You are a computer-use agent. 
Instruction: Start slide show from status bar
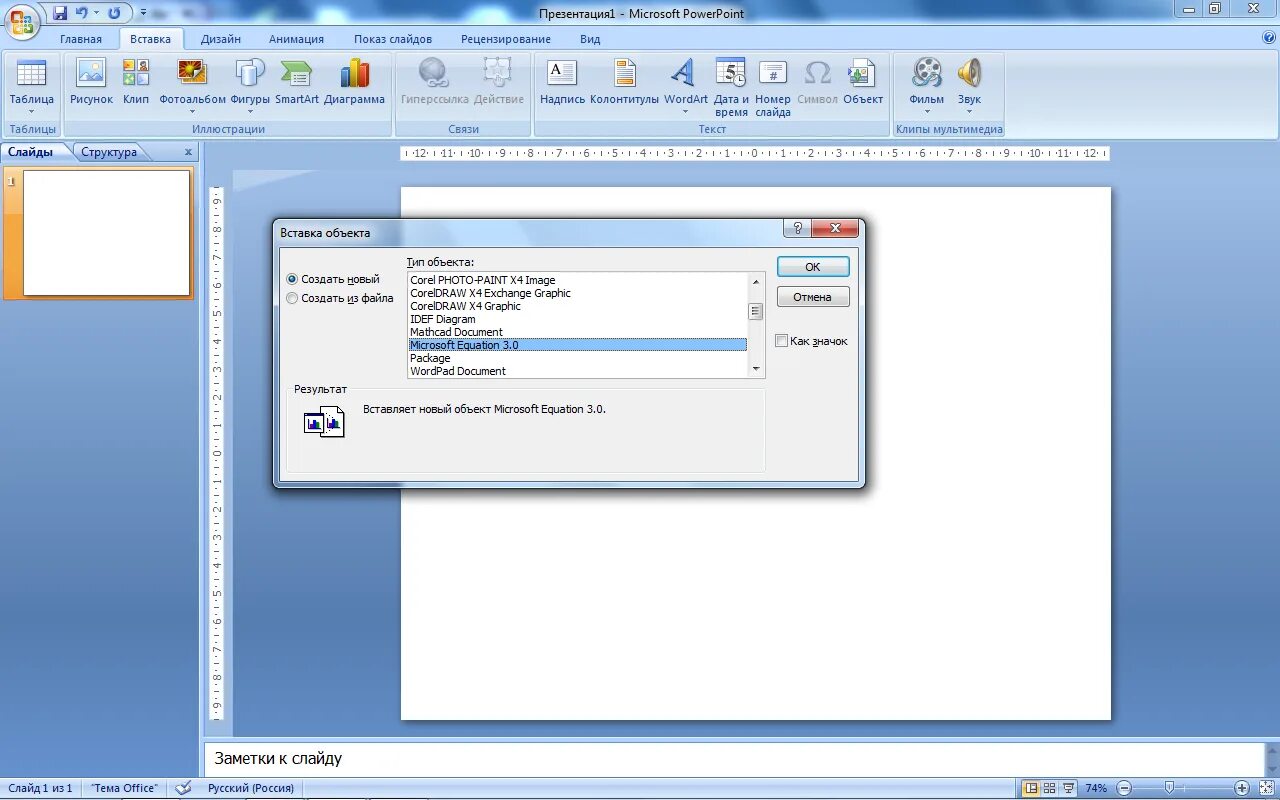[x=1068, y=788]
